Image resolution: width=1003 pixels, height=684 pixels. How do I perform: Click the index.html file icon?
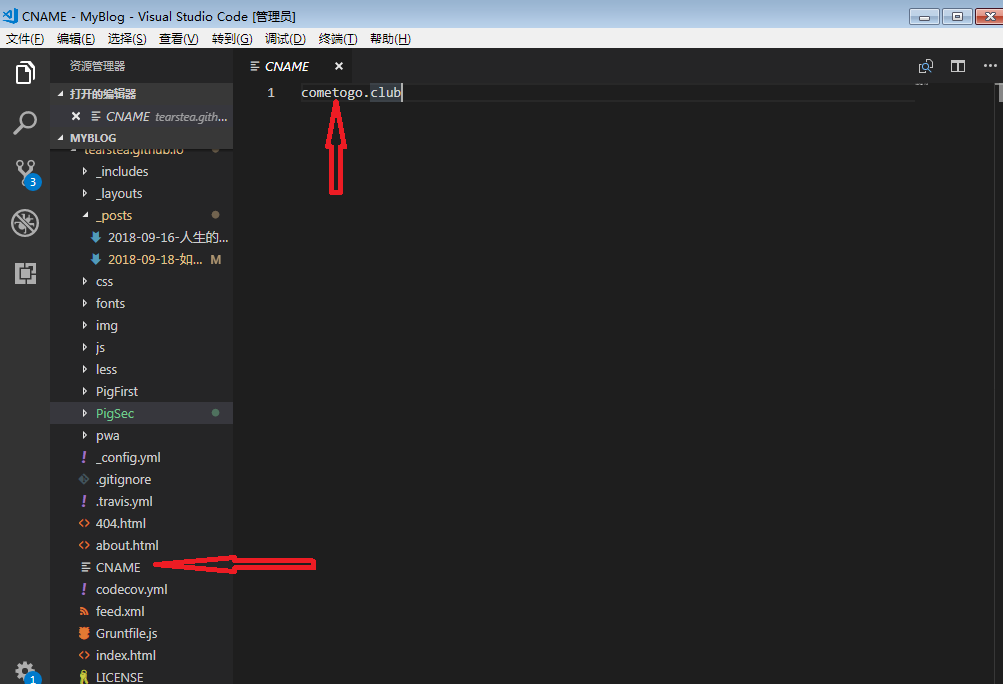pos(84,655)
